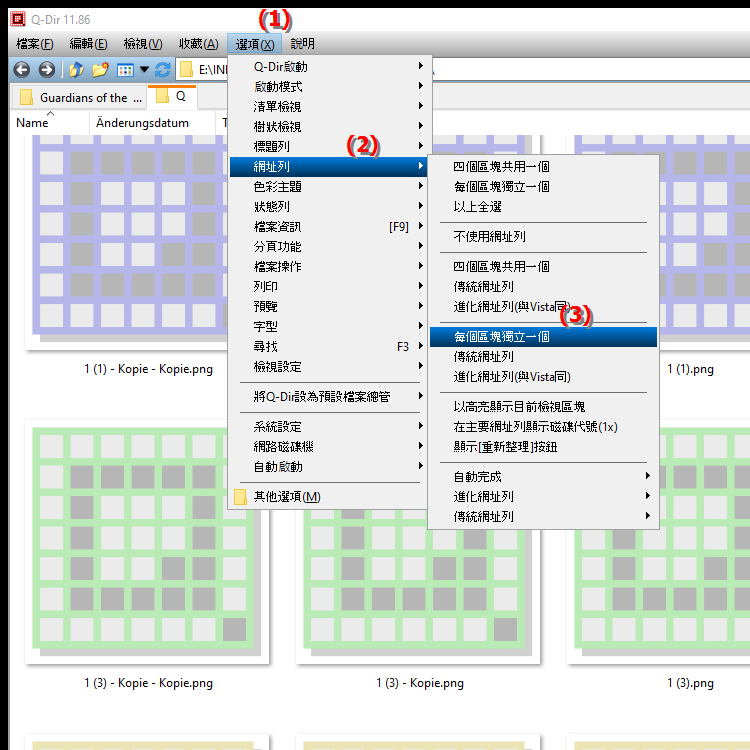Expand the 狀態列 submenu
The height and width of the screenshot is (750, 750).
(x=329, y=207)
